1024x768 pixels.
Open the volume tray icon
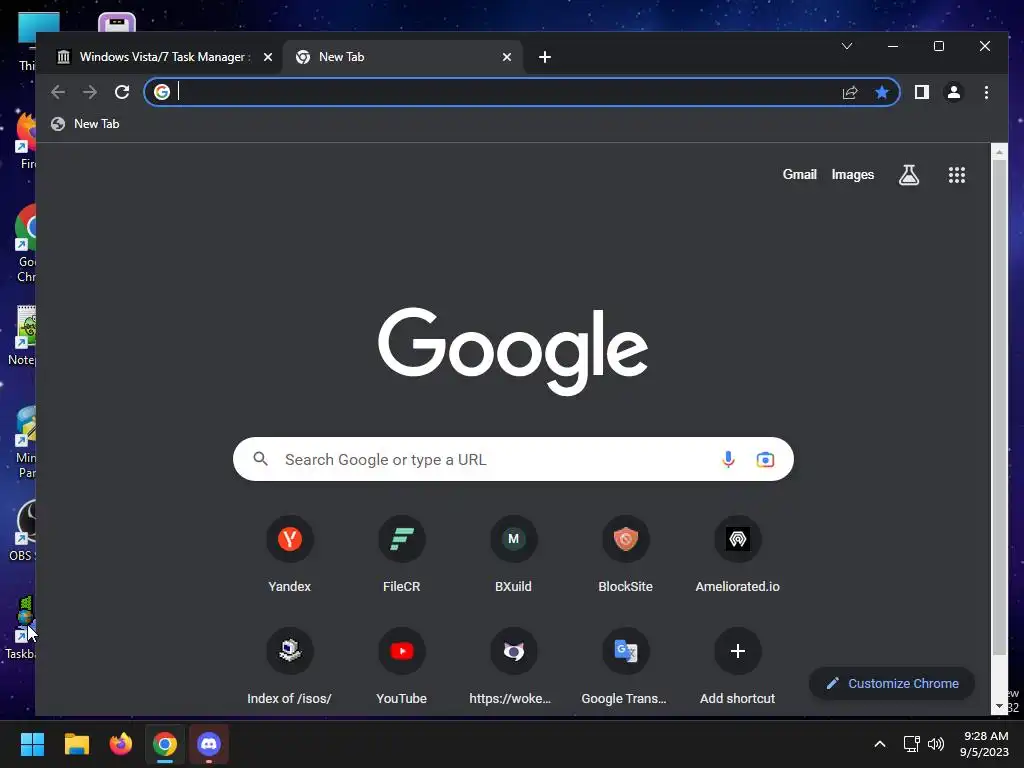pos(936,744)
